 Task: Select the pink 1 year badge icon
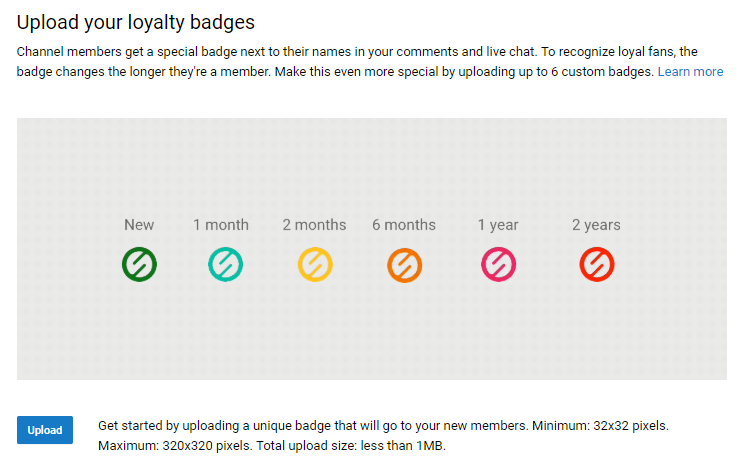coord(498,264)
